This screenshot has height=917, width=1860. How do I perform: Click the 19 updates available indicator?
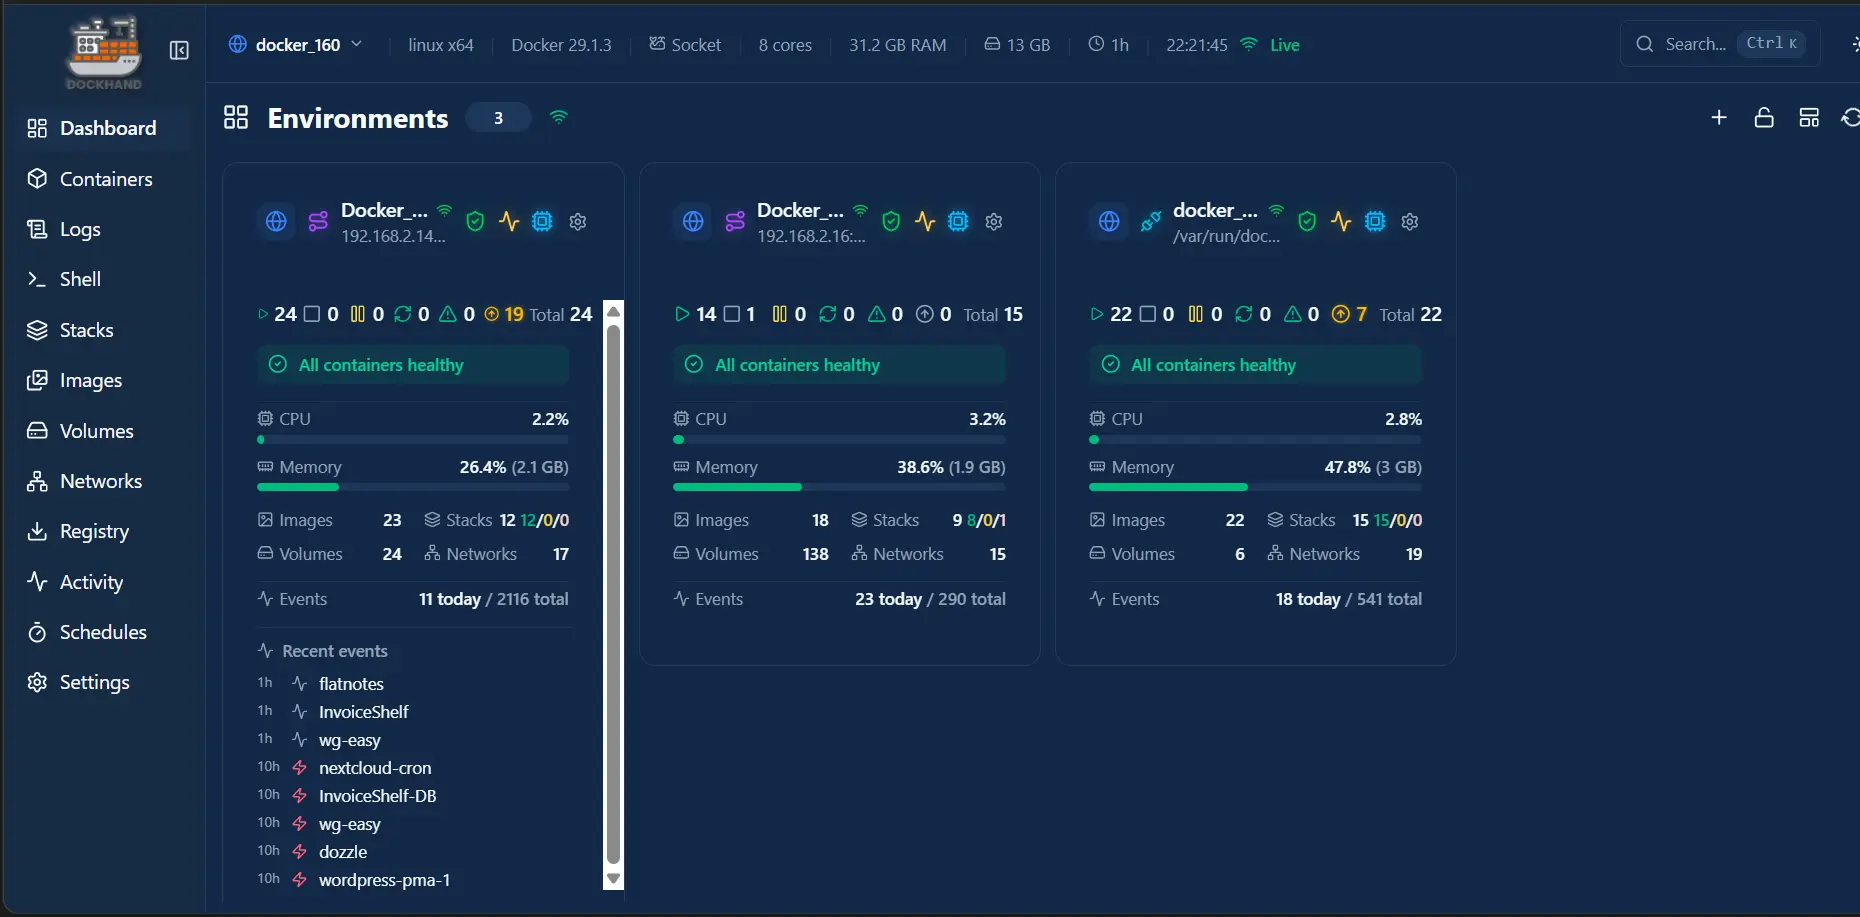tap(504, 314)
